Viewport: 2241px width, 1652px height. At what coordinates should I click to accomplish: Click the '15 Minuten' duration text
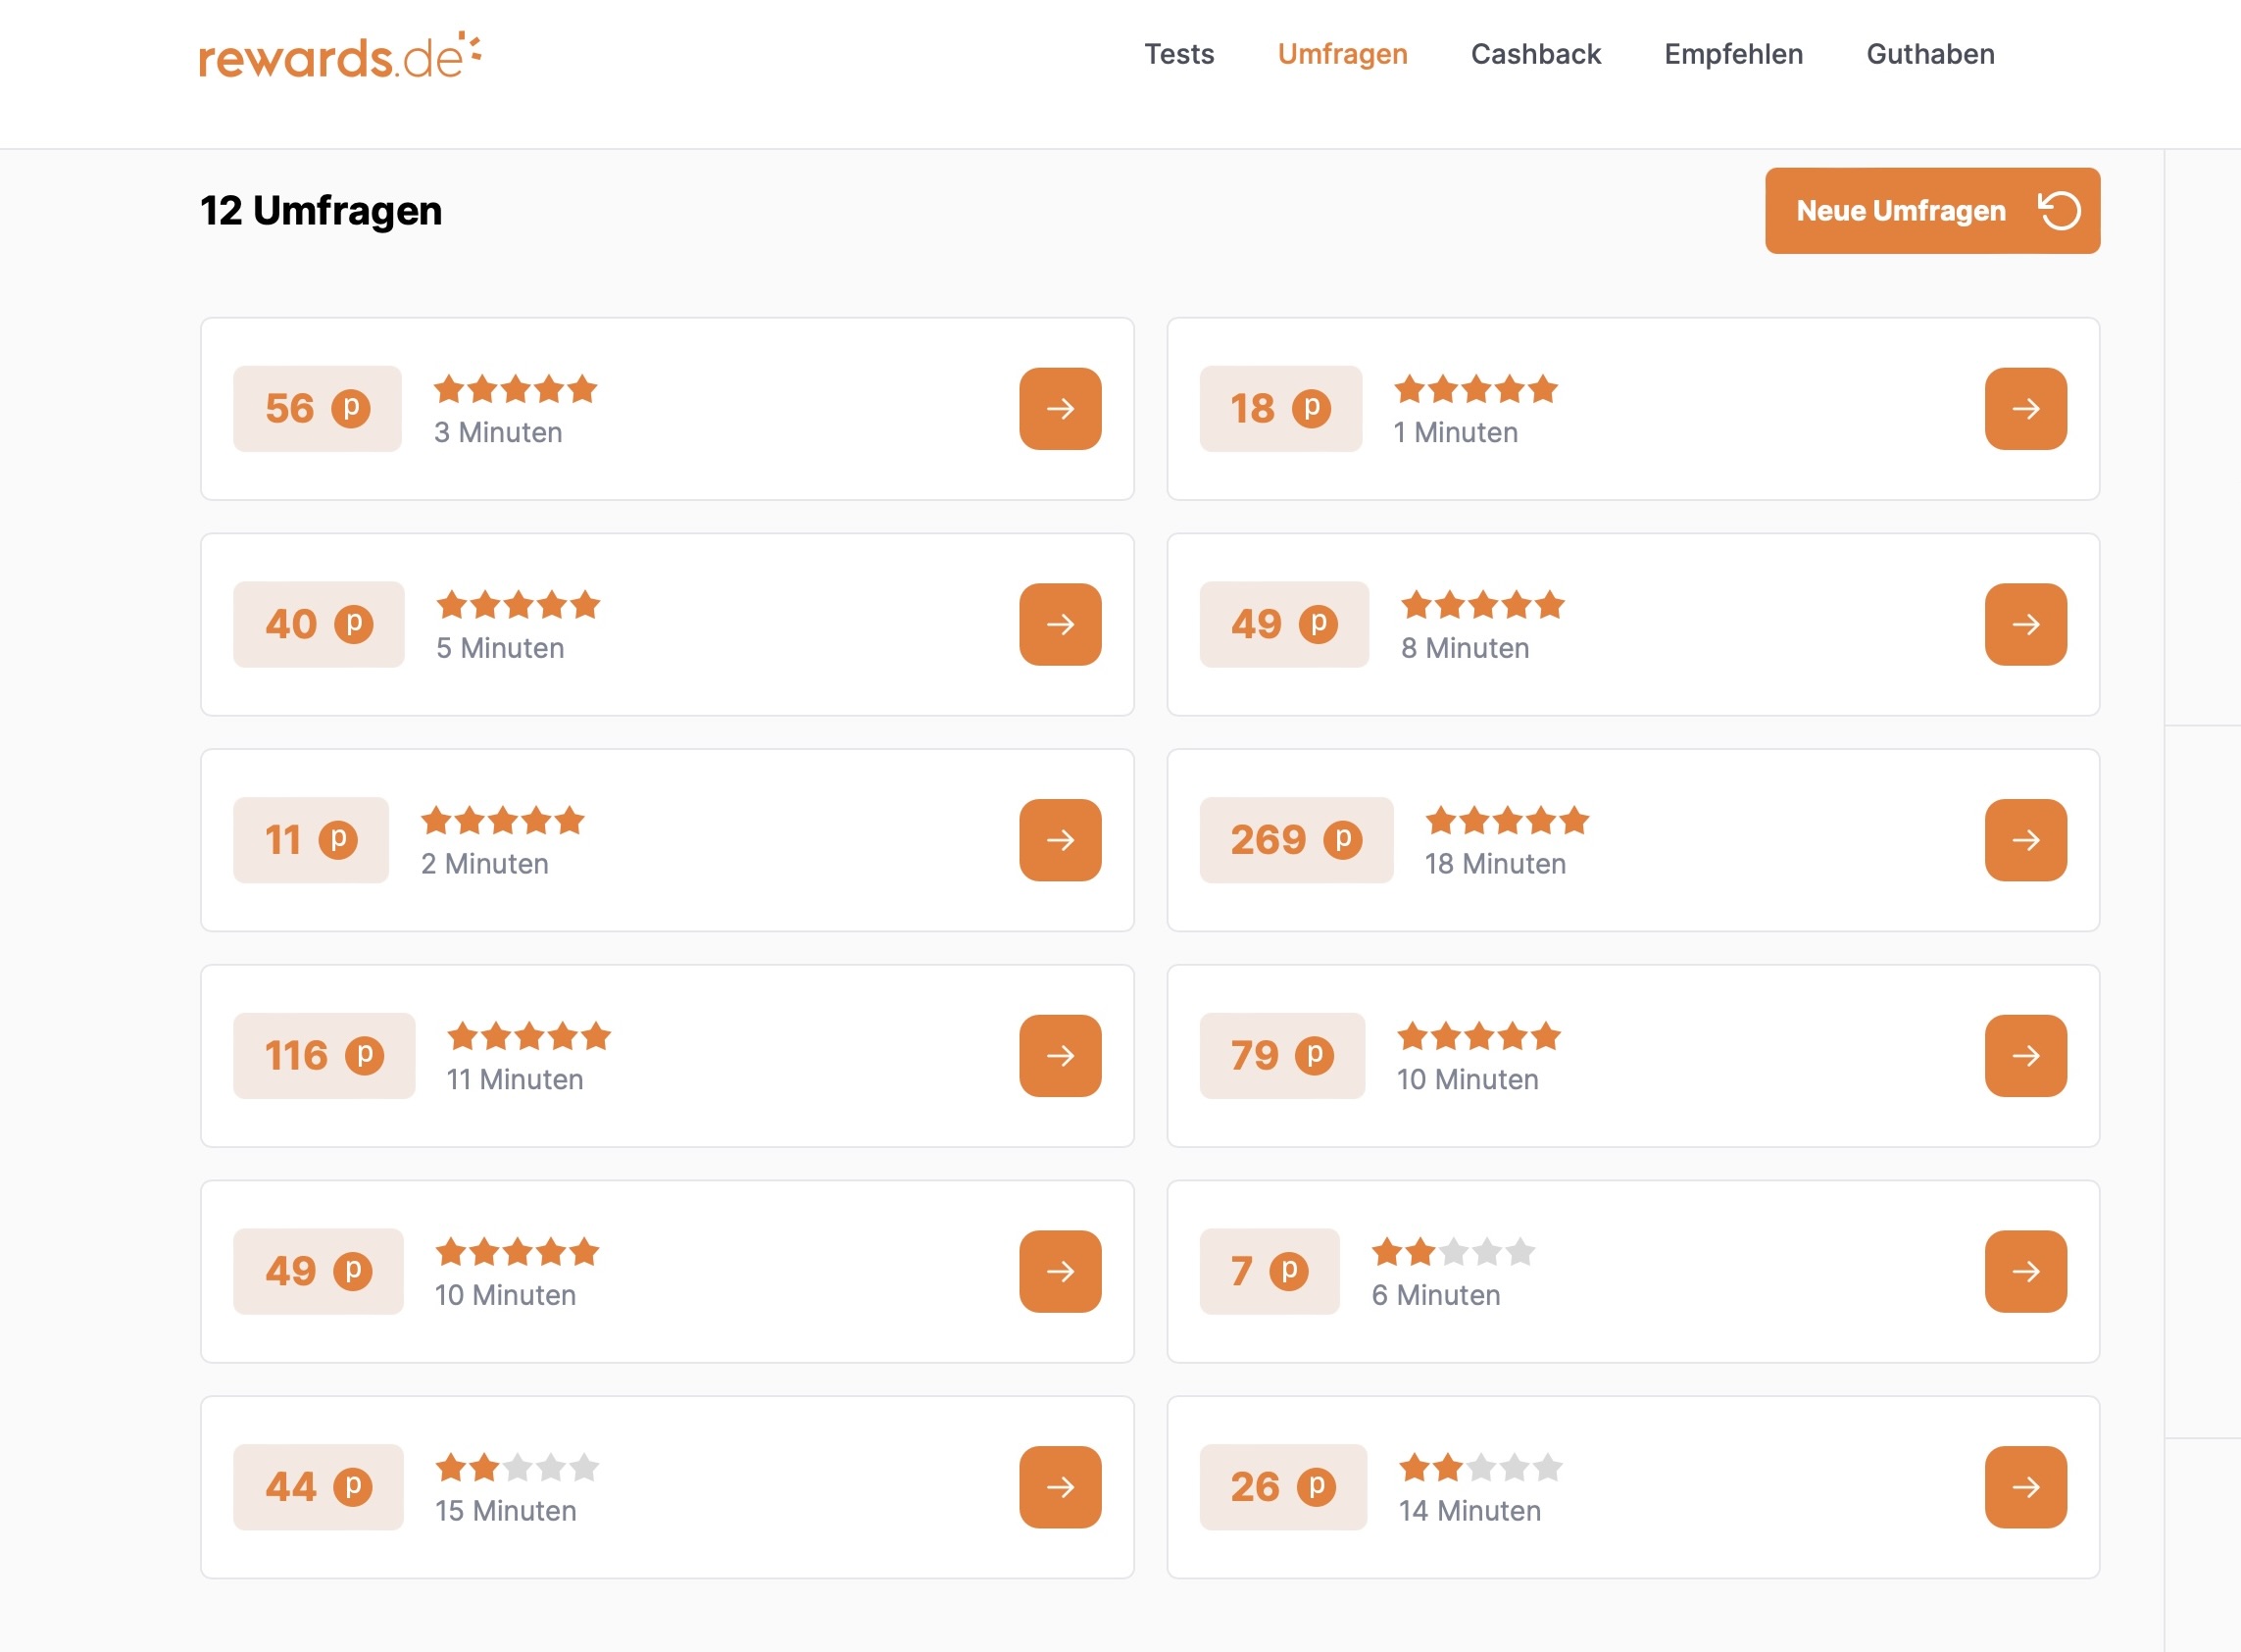click(x=505, y=1511)
